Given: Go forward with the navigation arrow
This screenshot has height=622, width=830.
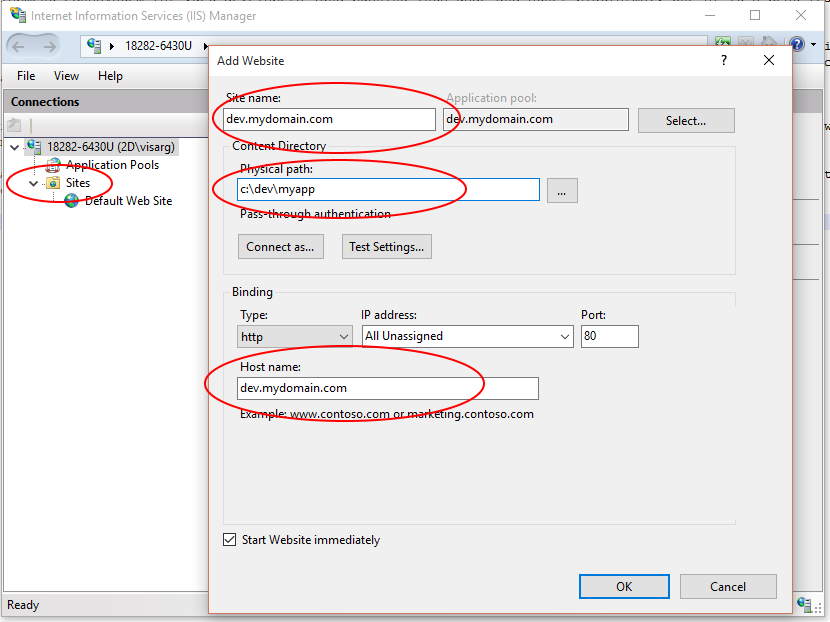Looking at the screenshot, I should pos(49,47).
